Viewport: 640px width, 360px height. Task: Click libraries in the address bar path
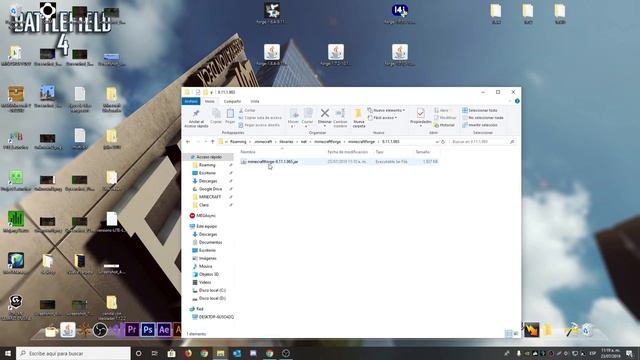286,142
